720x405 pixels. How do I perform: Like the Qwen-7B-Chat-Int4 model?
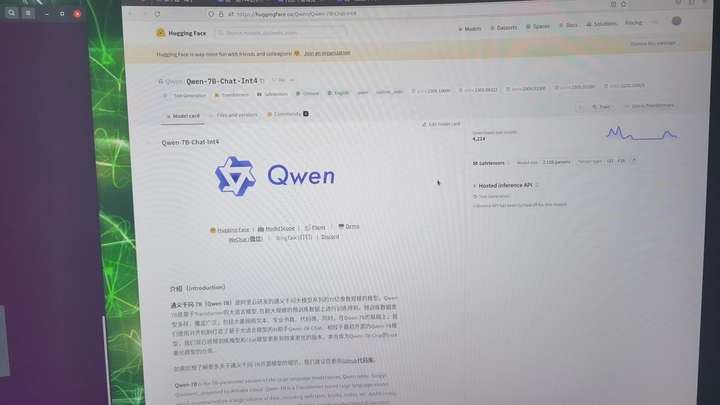279,80
